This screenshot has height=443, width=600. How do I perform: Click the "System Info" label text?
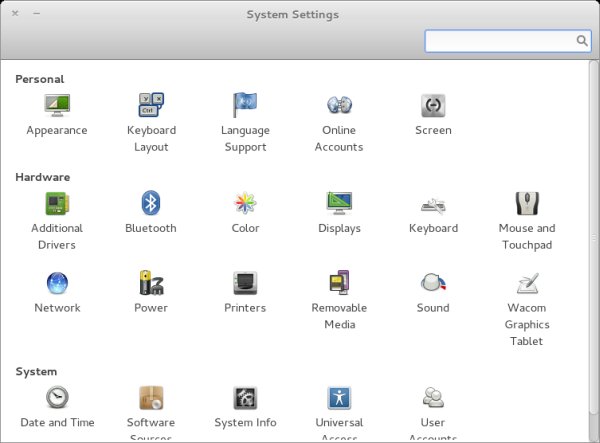click(245, 422)
